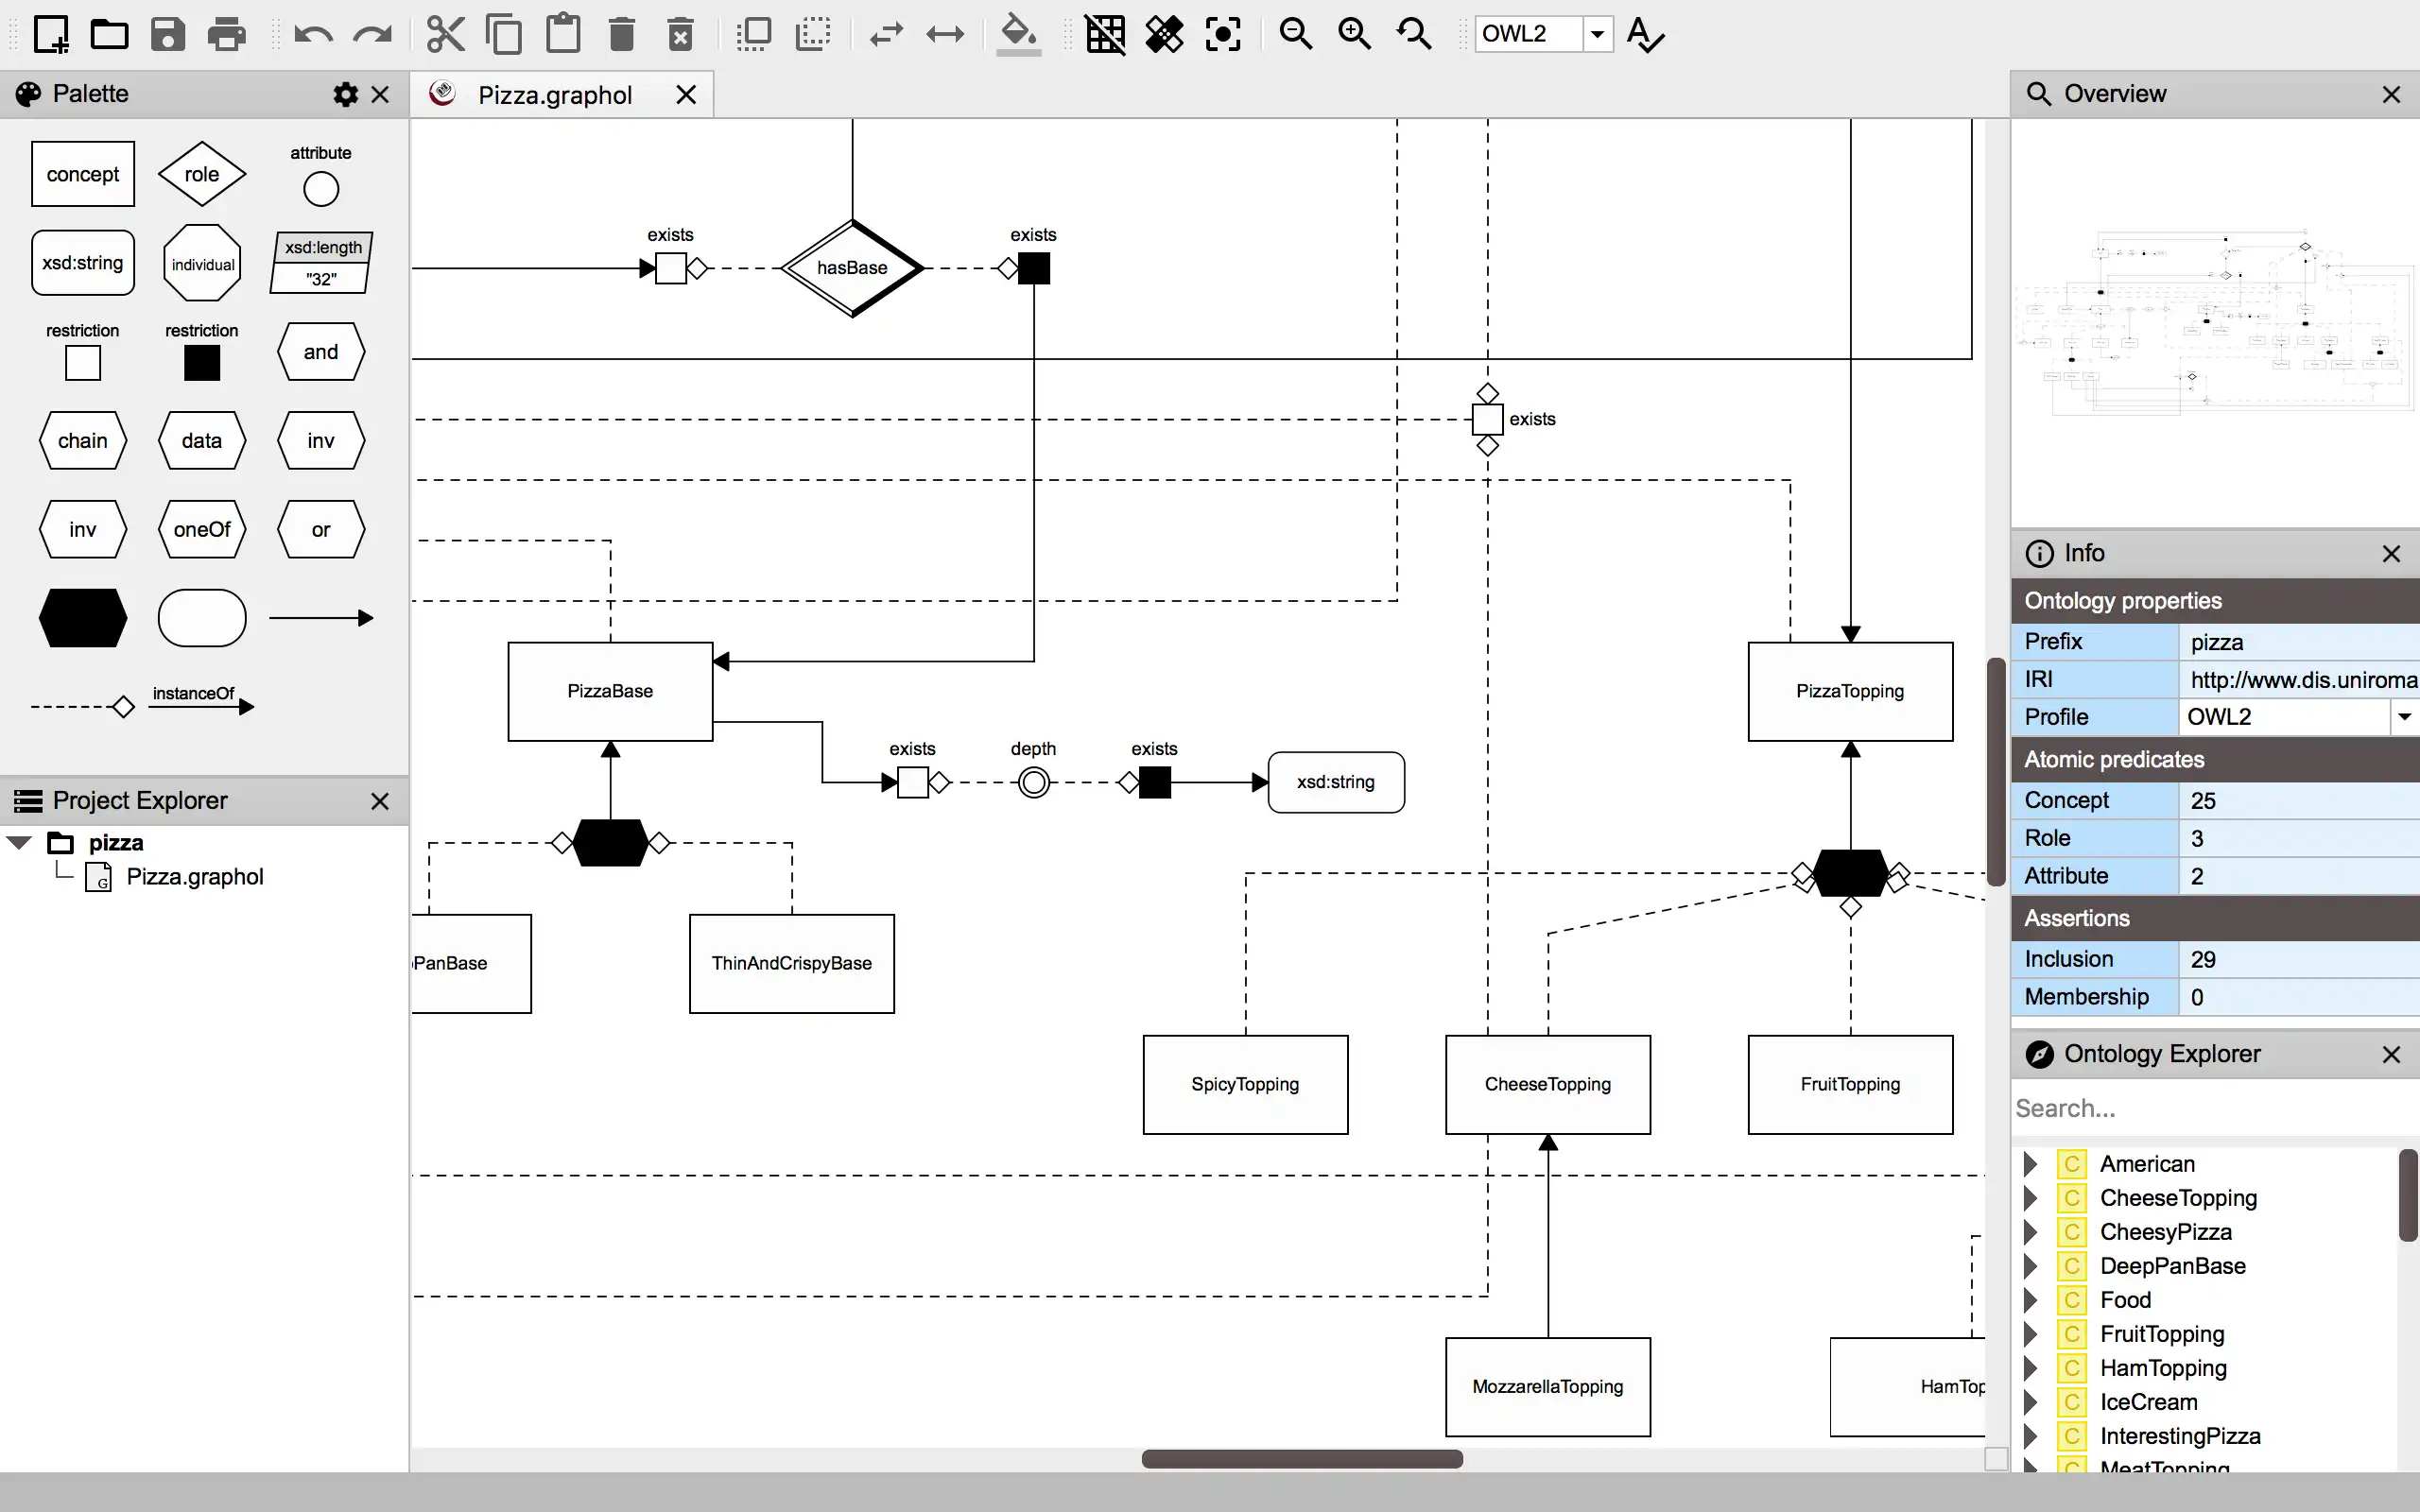Select the restriction black square tool

(200, 361)
